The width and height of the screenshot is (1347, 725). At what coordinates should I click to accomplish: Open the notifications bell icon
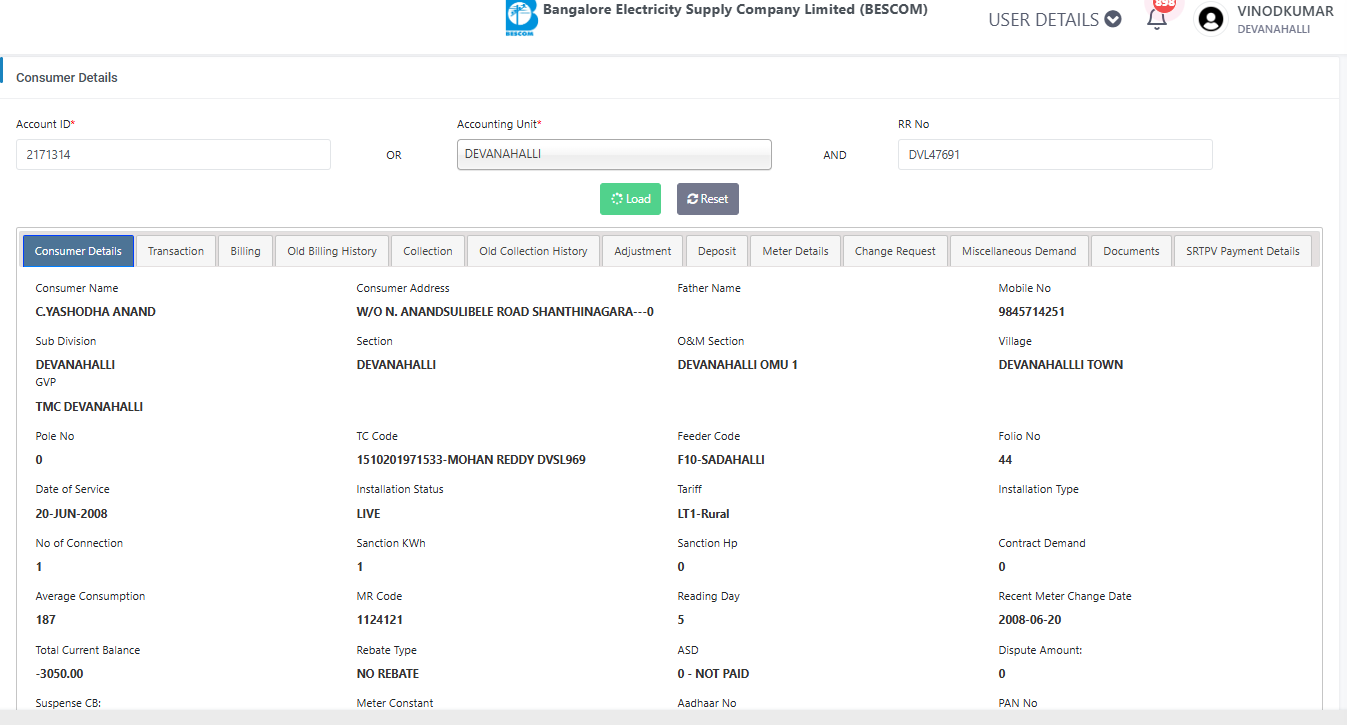(1157, 19)
